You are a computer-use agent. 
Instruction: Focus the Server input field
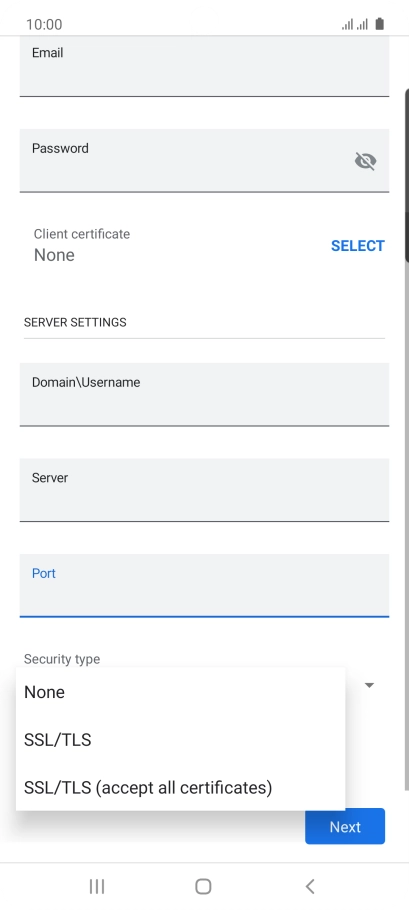pos(204,490)
